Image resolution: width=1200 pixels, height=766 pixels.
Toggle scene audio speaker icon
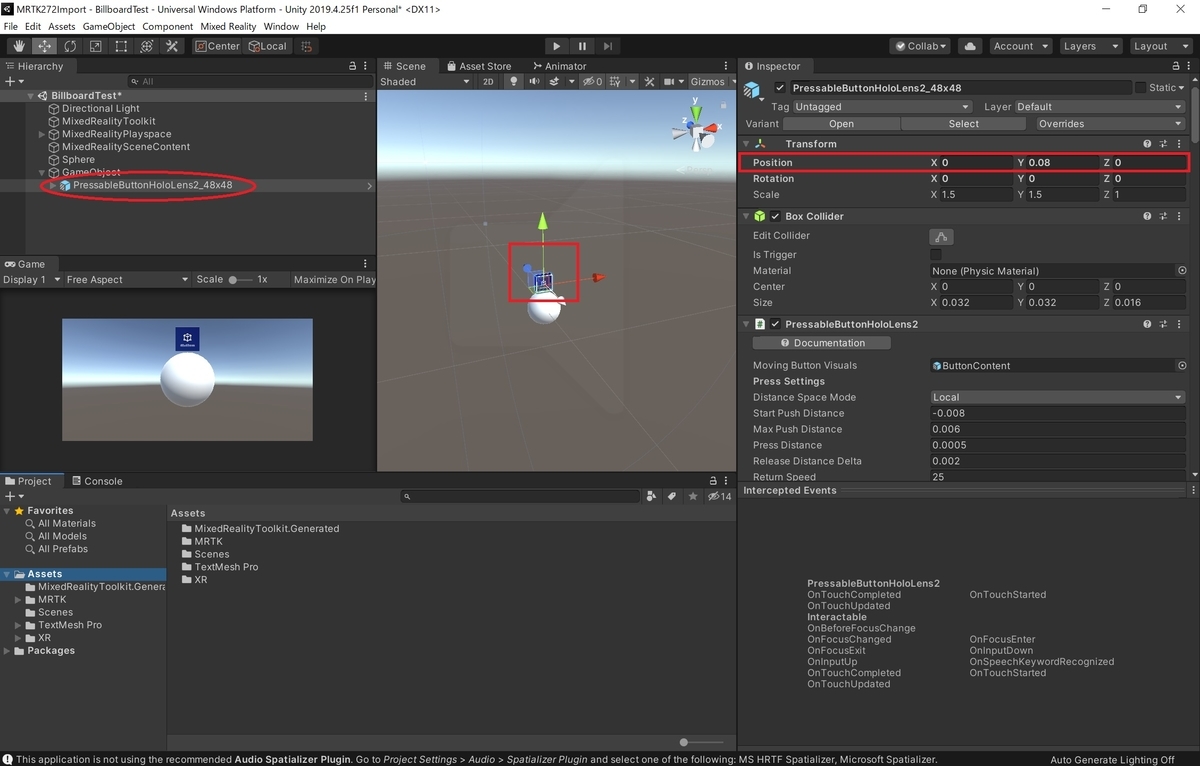pos(535,82)
